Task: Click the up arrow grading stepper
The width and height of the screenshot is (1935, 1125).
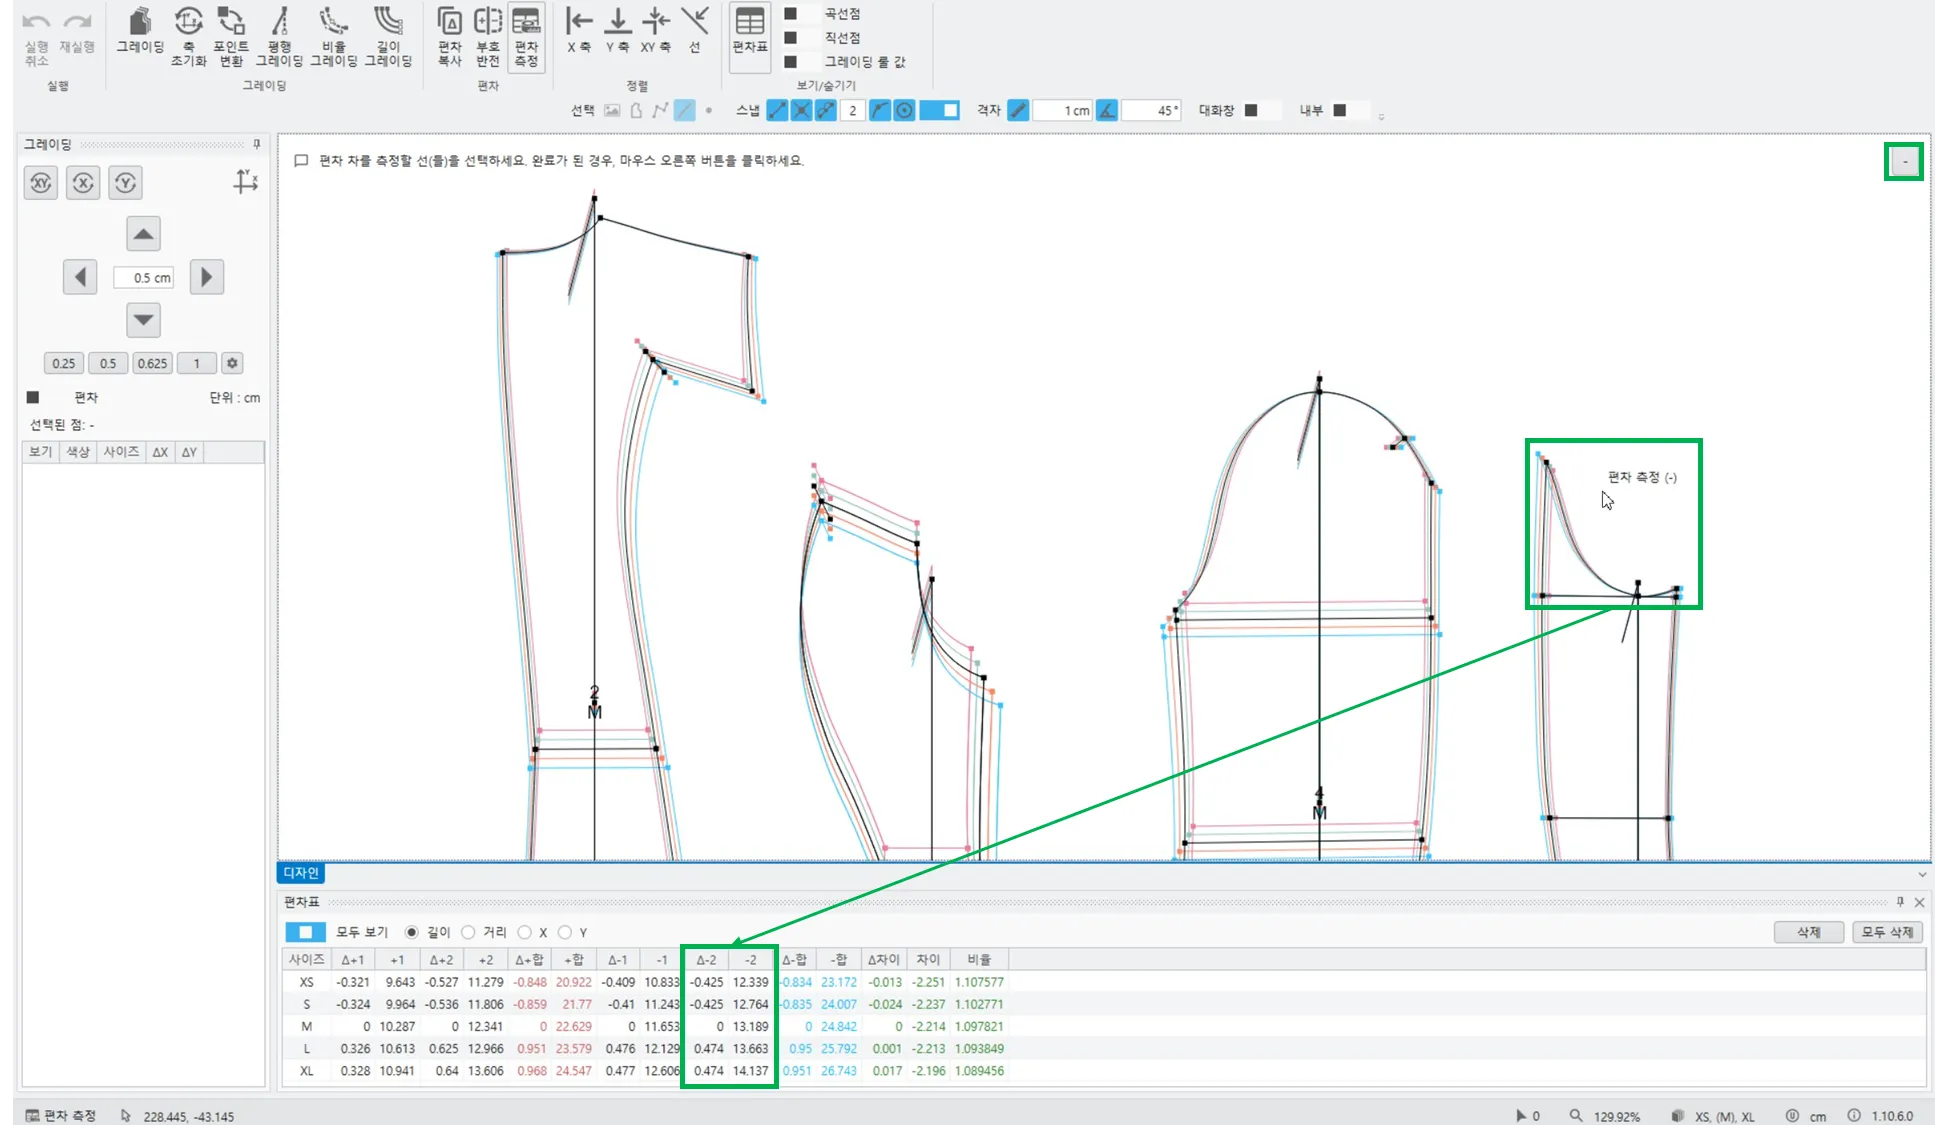Action: point(143,235)
